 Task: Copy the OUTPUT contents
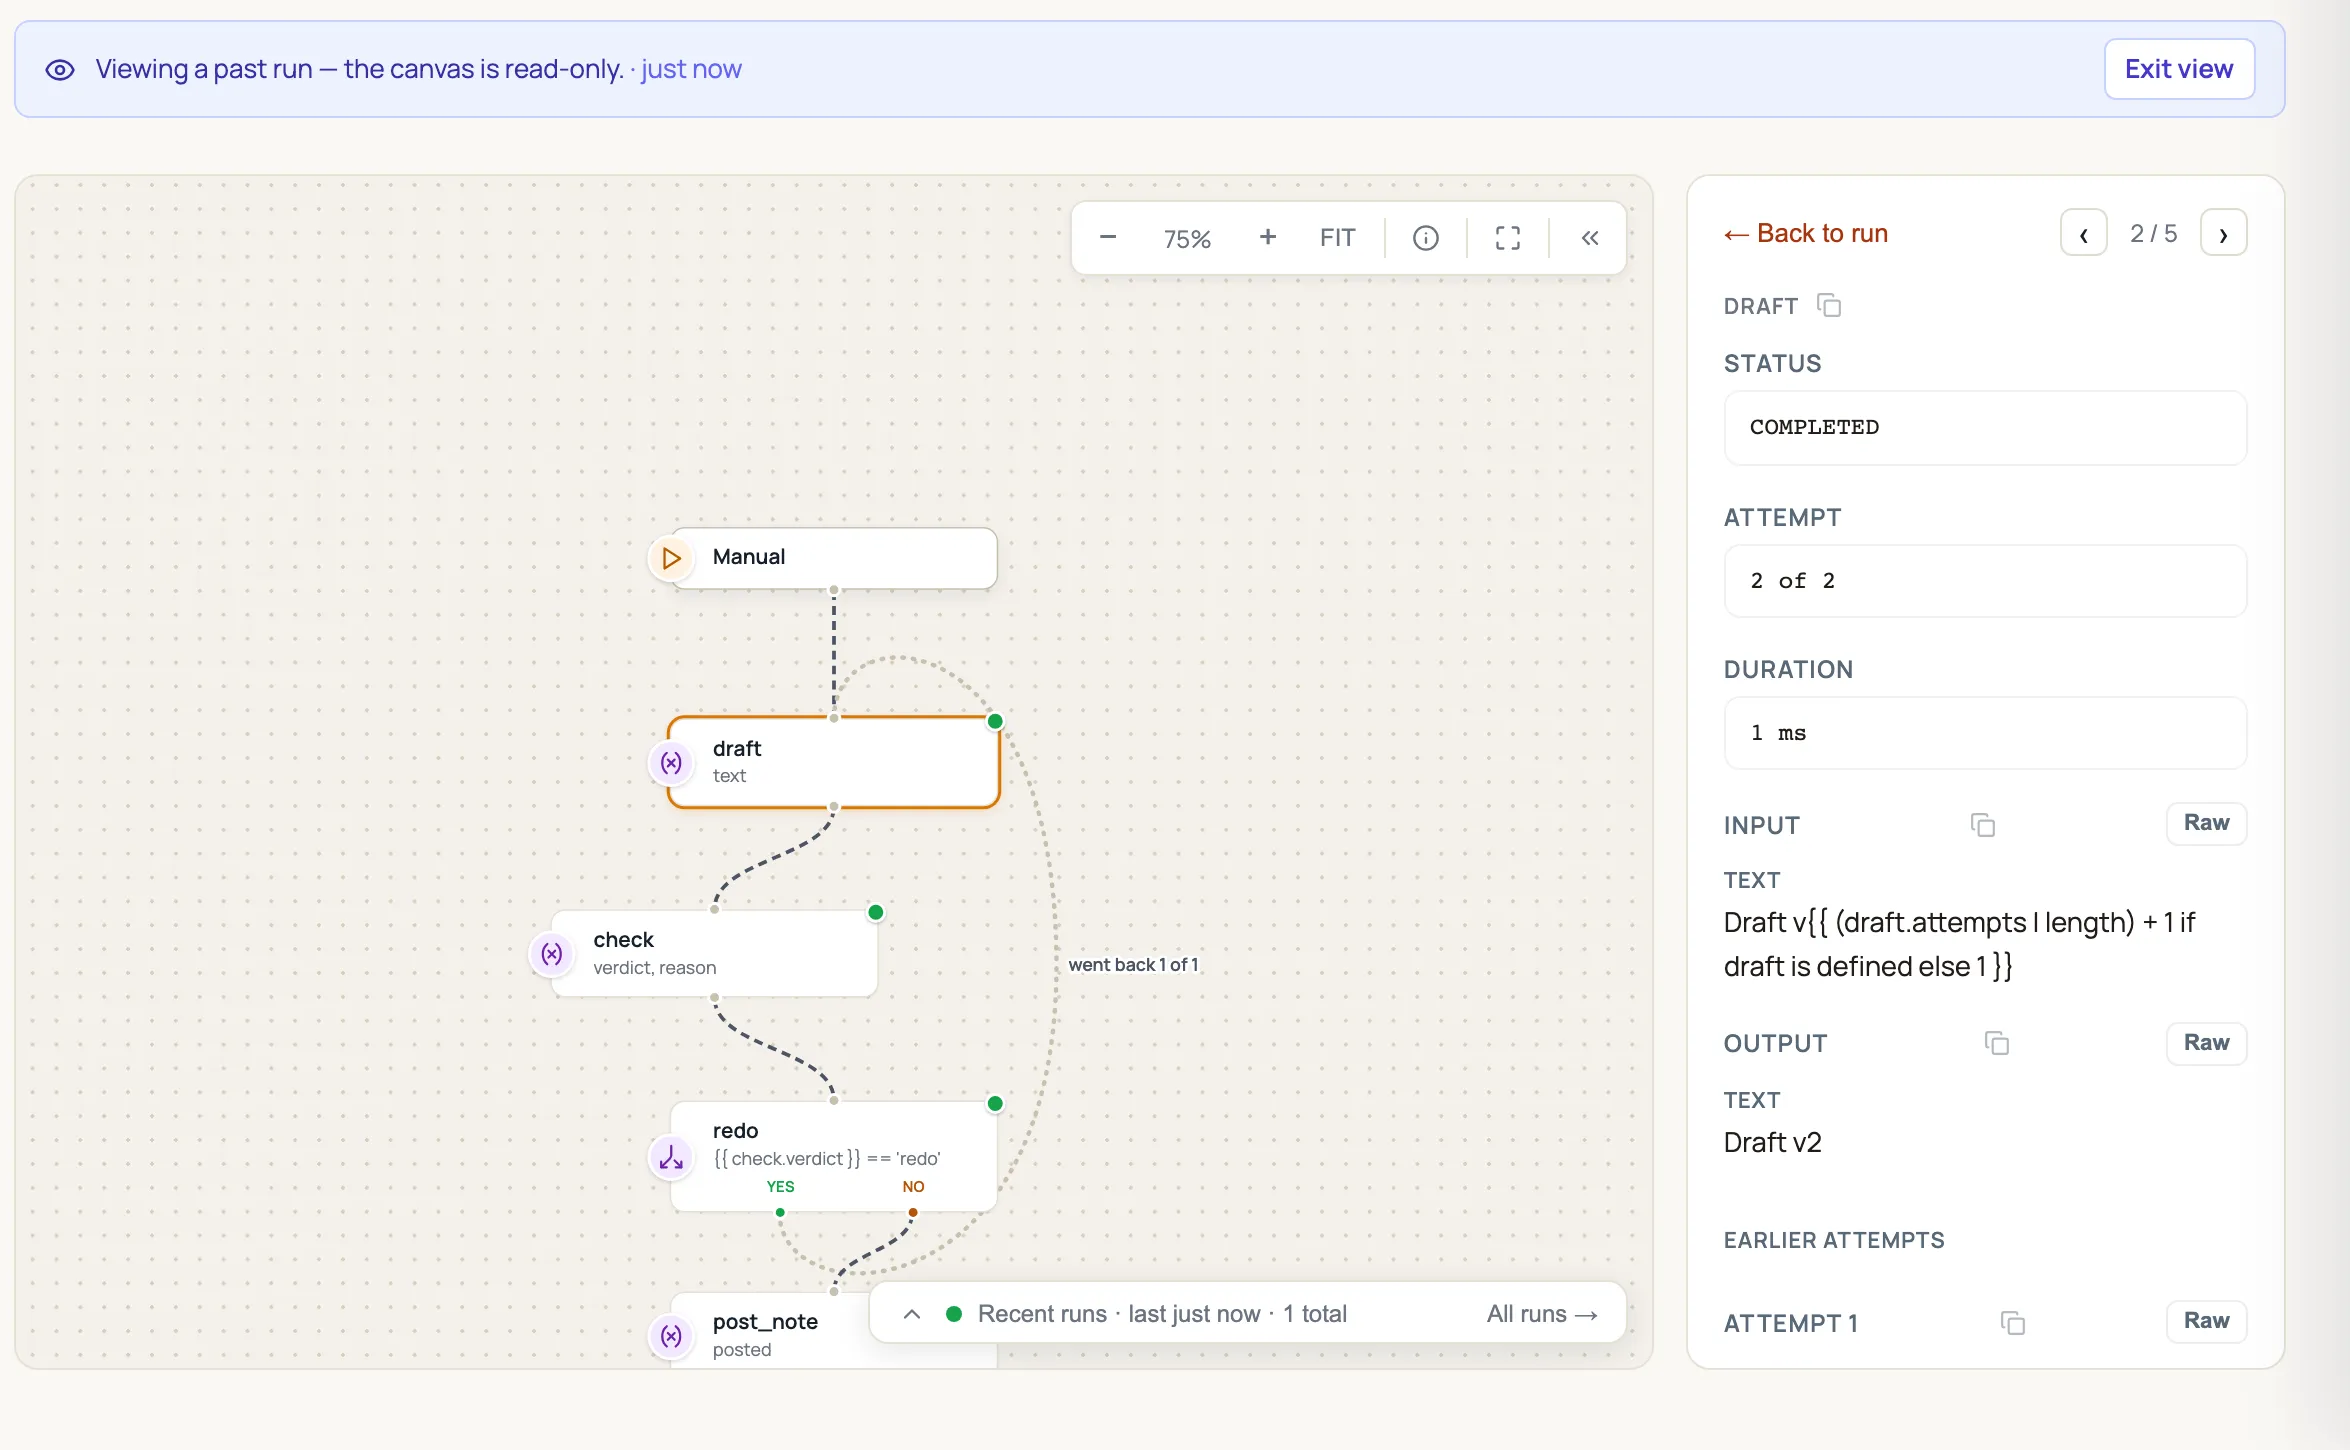[x=1996, y=1043]
